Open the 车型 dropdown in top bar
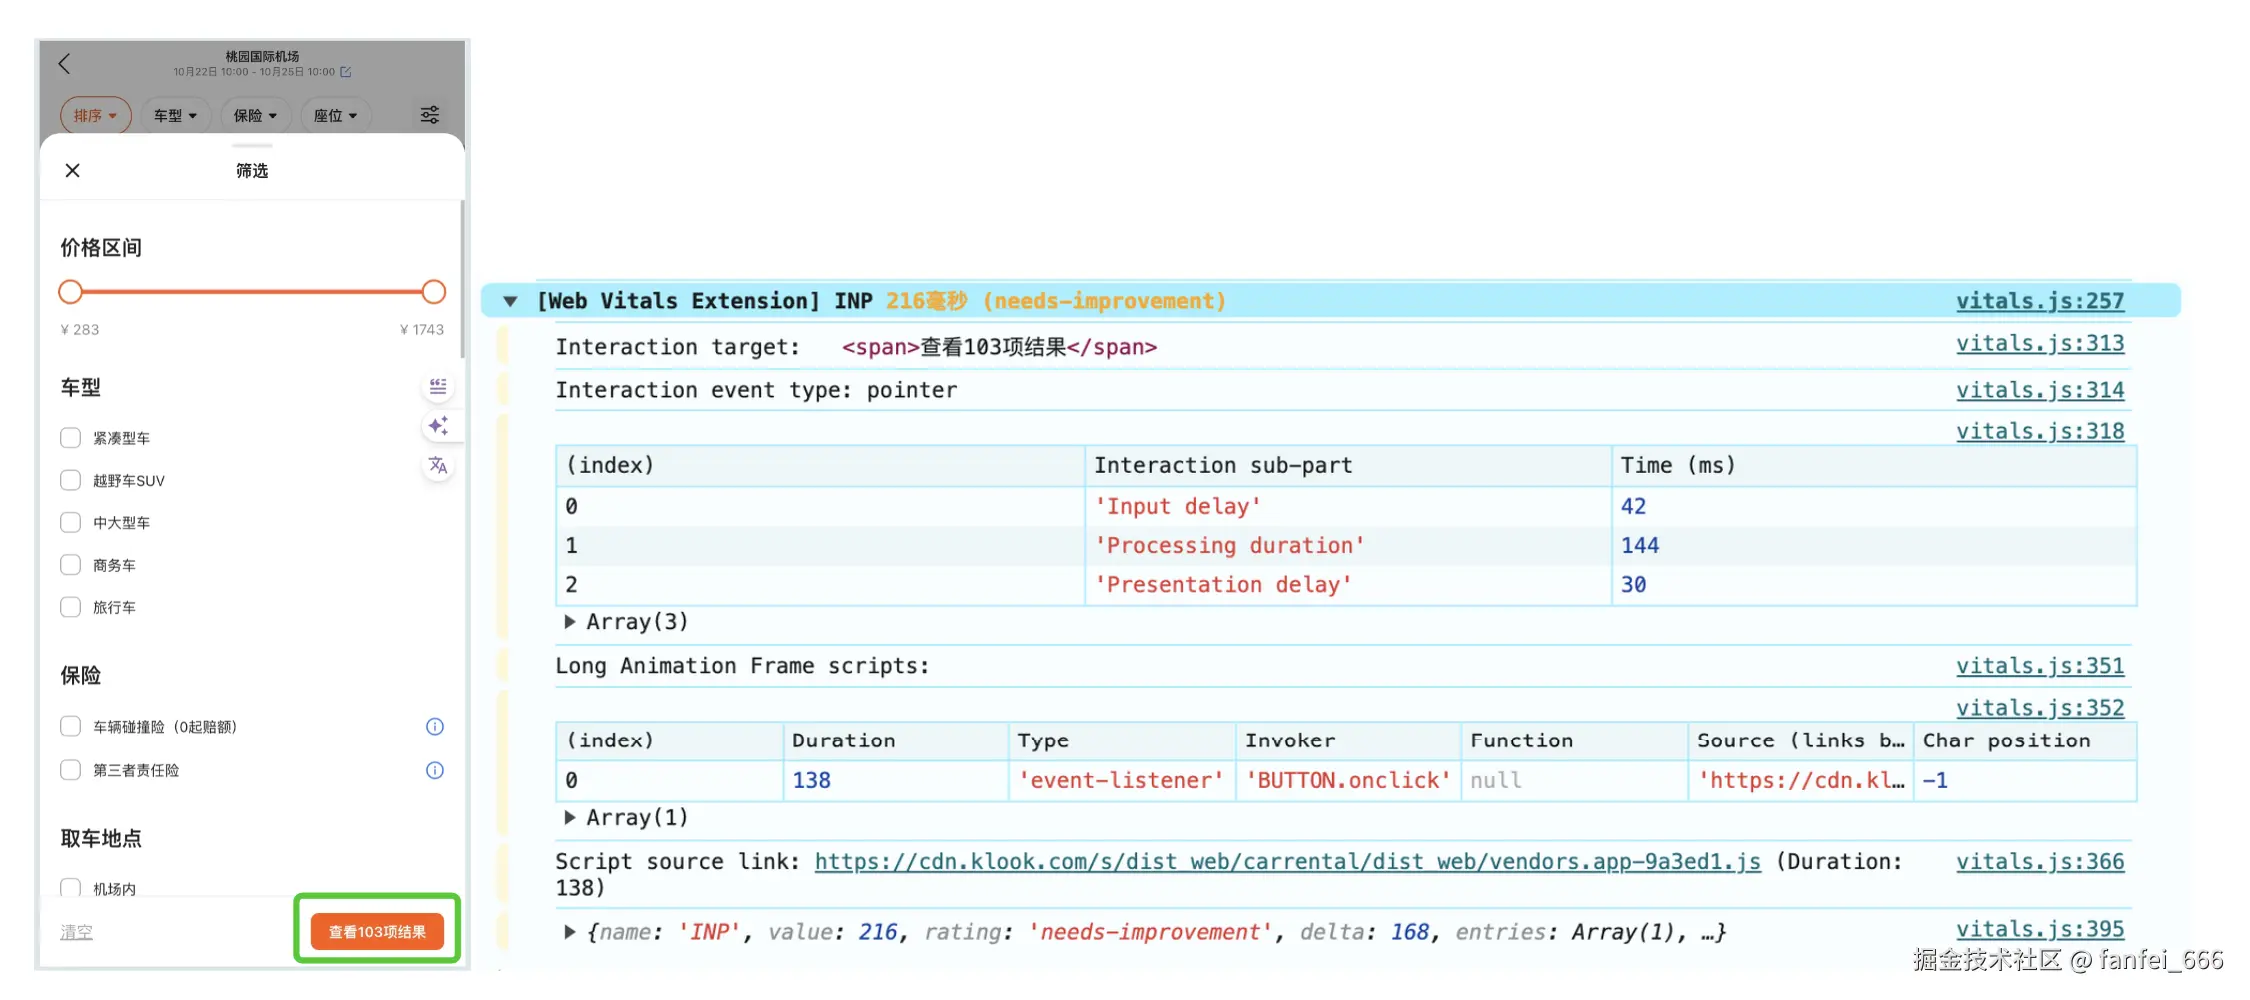The width and height of the screenshot is (2250, 1000). pos(175,116)
